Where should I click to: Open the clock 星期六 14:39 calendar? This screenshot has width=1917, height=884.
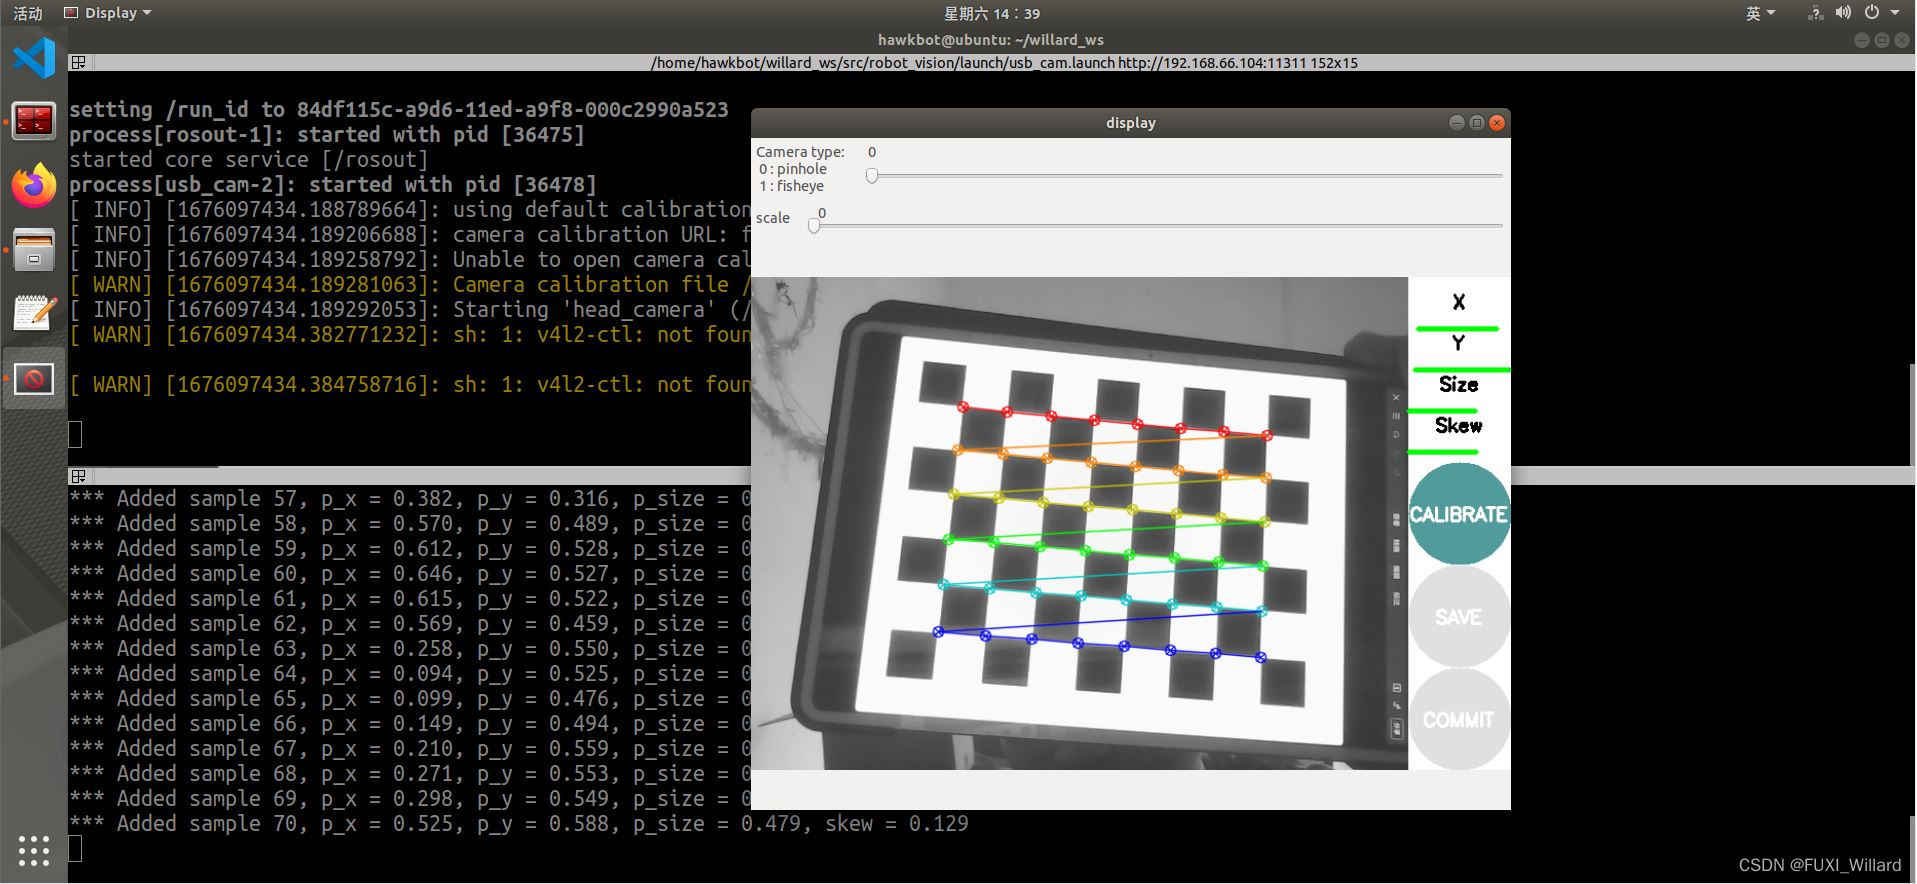coord(992,13)
